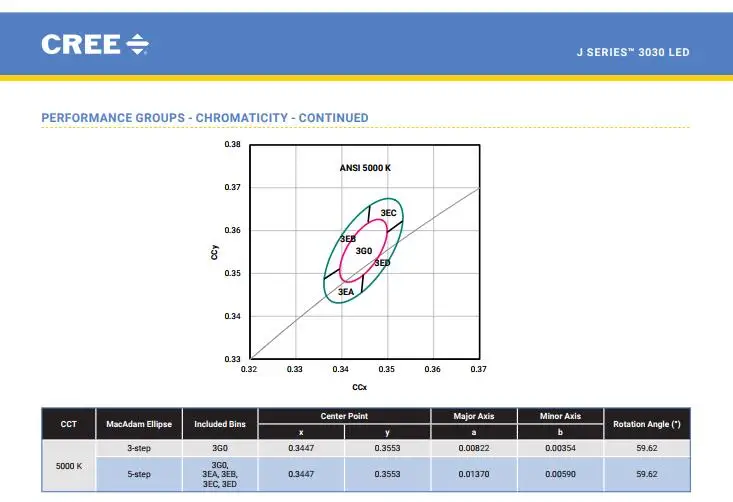Click the 0.33 y-axis tick value

coord(232,359)
